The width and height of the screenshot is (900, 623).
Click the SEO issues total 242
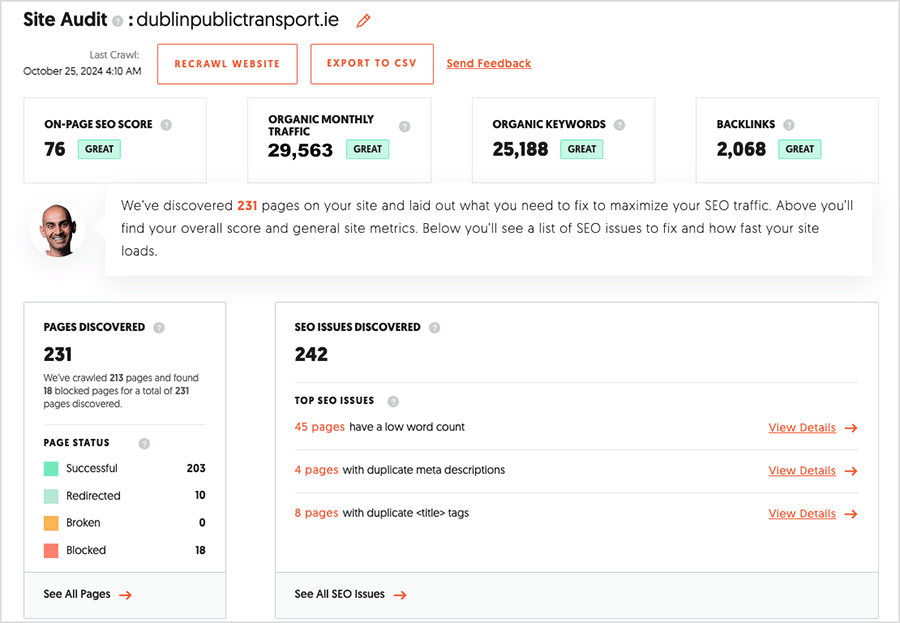(x=311, y=354)
